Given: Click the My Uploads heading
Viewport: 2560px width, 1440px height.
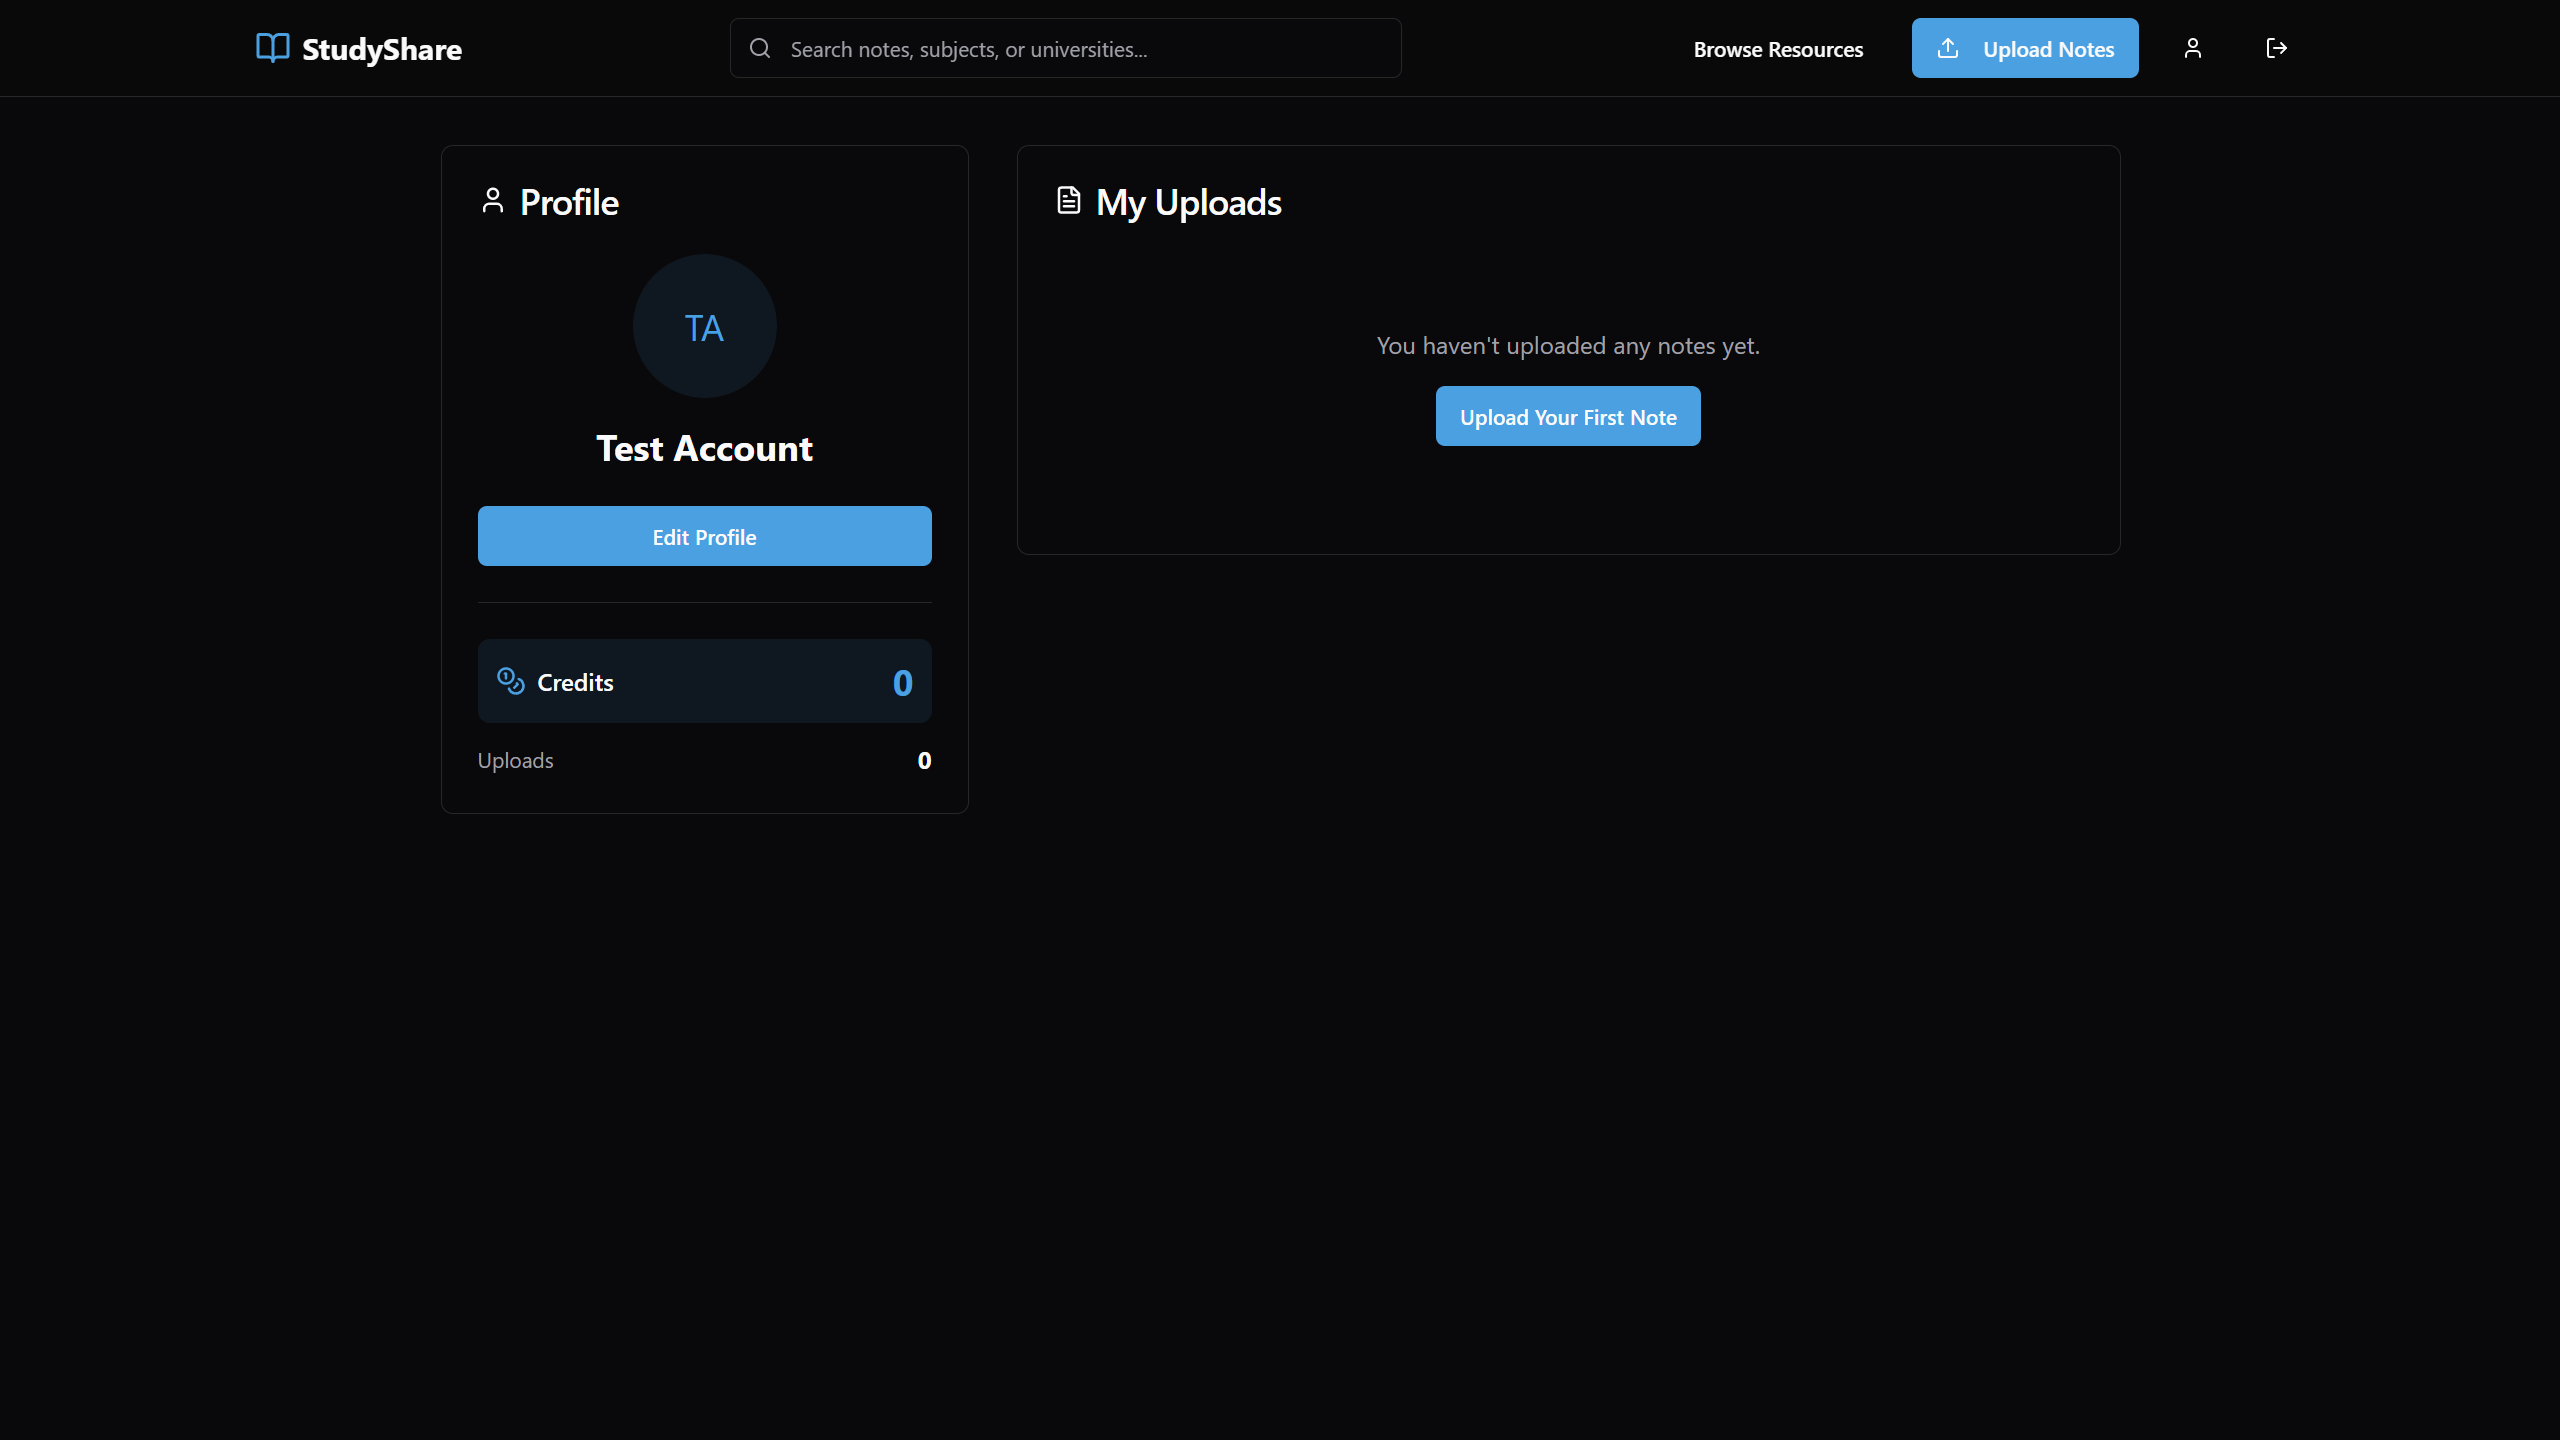Looking at the screenshot, I should pos(1188,203).
